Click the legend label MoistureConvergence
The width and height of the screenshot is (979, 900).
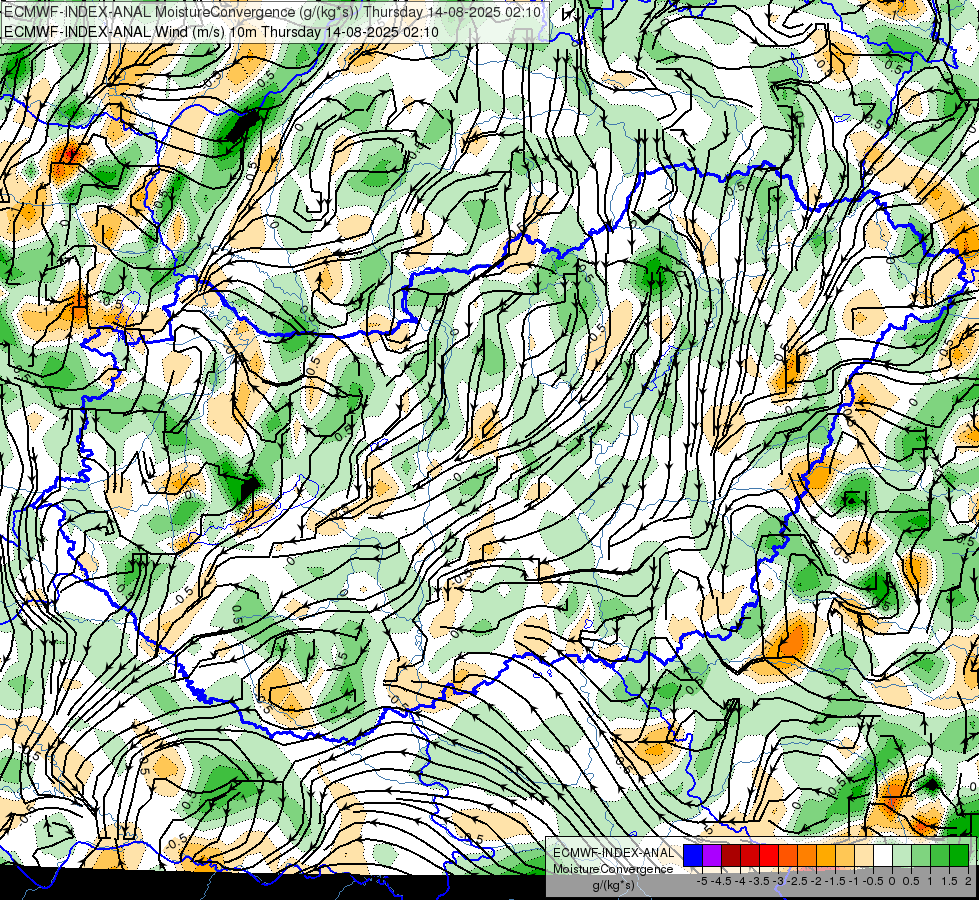[613, 869]
